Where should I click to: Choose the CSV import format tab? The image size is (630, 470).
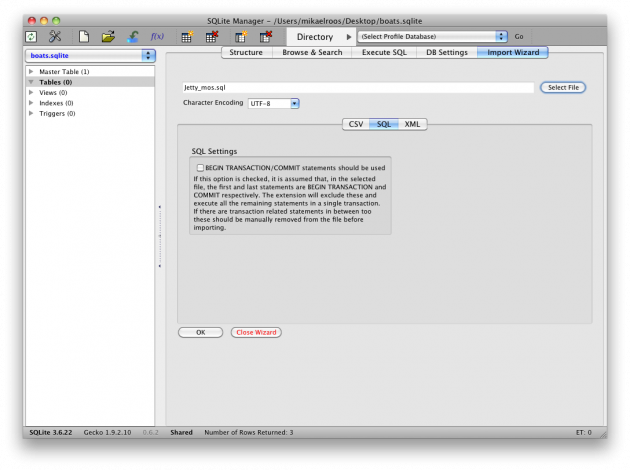(356, 124)
